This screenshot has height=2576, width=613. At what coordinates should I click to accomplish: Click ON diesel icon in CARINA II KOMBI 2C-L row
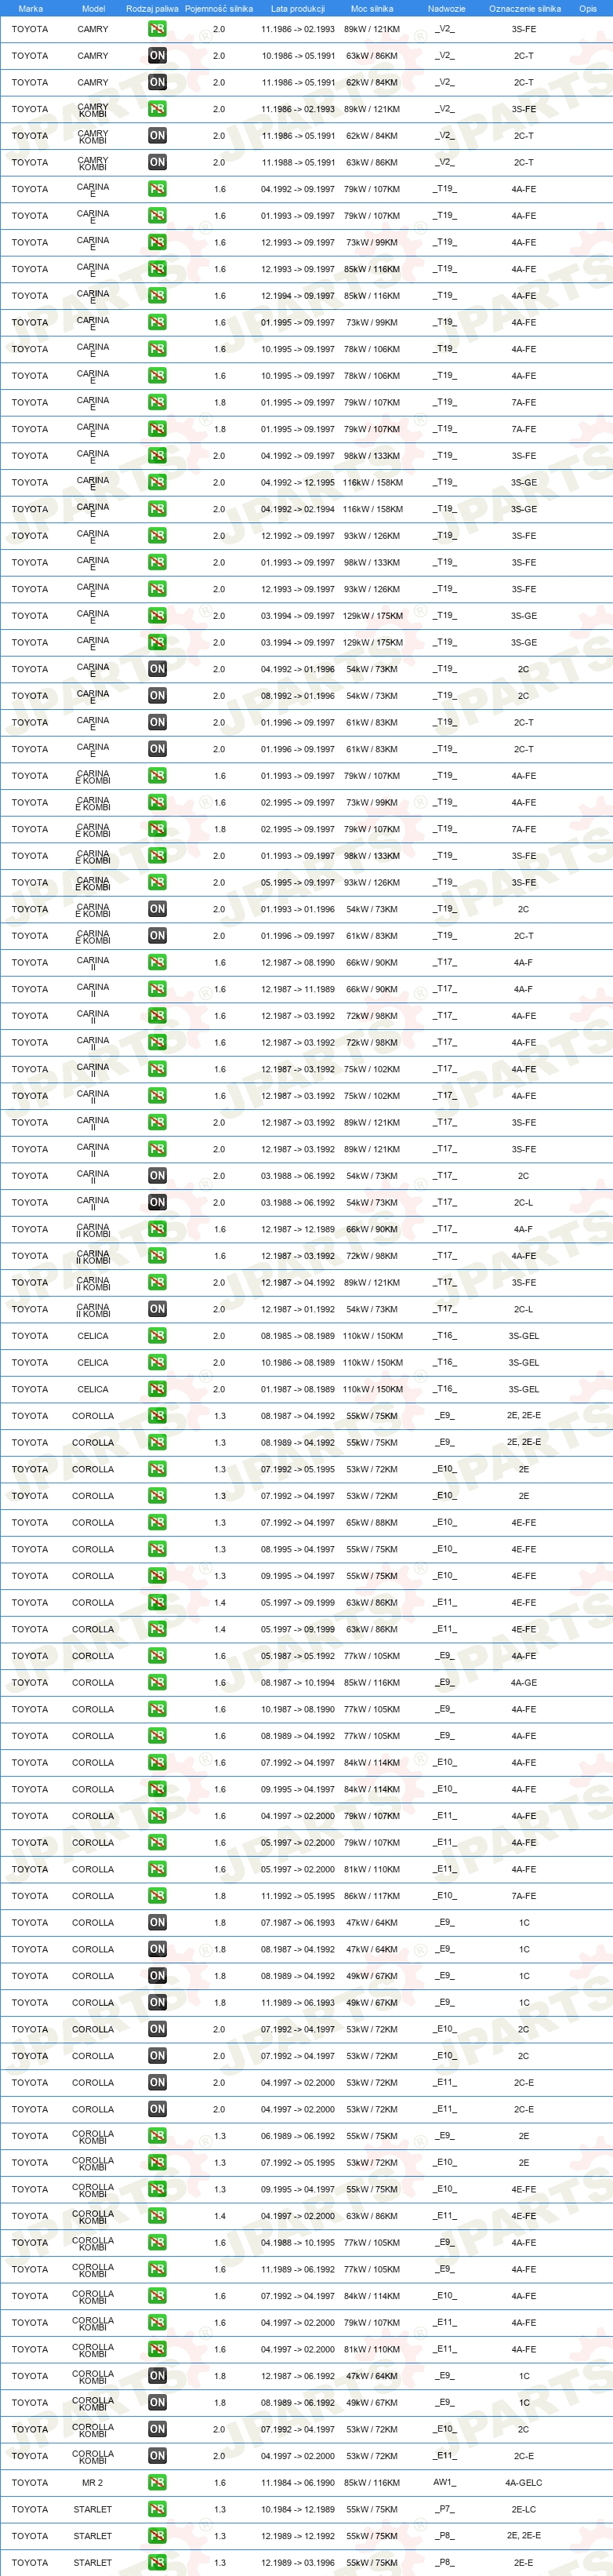[x=157, y=1309]
